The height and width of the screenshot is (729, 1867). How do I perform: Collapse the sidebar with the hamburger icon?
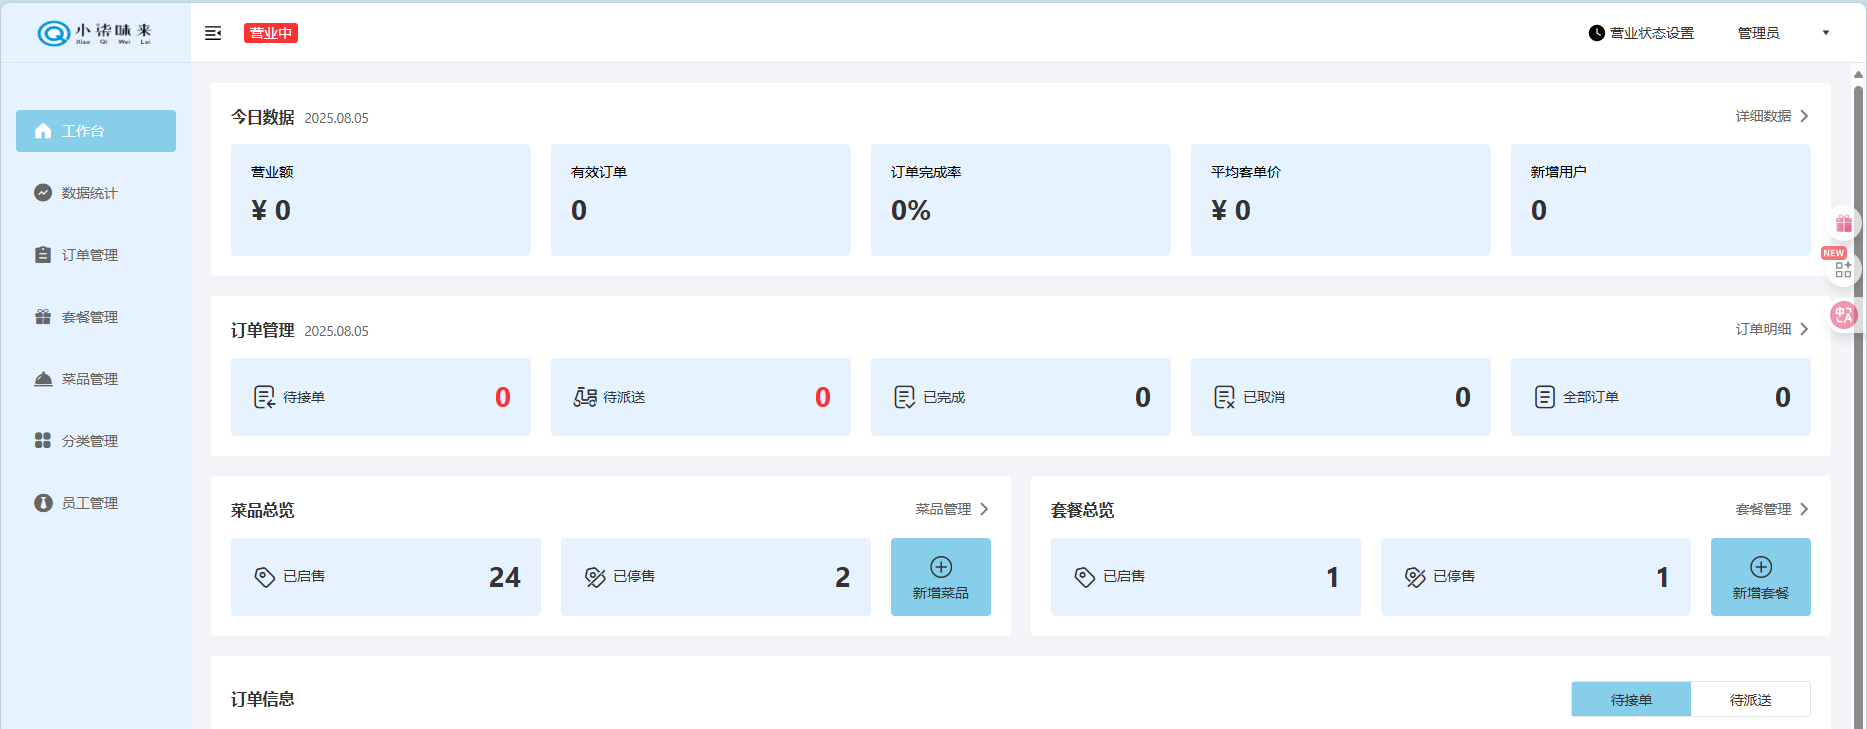coord(213,33)
